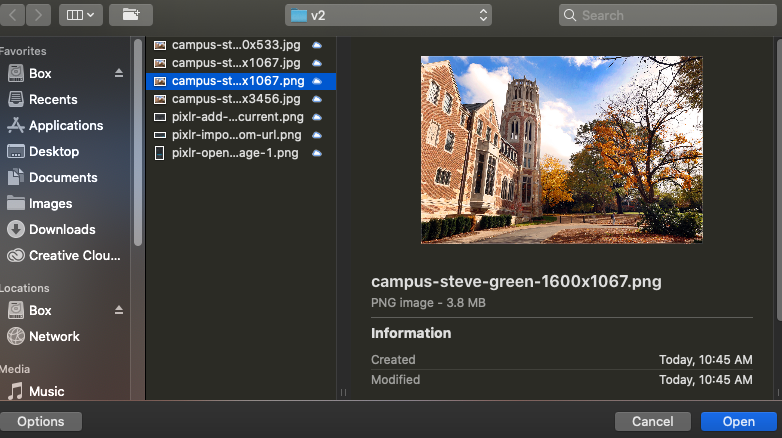The width and height of the screenshot is (782, 438).
Task: Select the Music item under Media
Action: click(x=46, y=392)
